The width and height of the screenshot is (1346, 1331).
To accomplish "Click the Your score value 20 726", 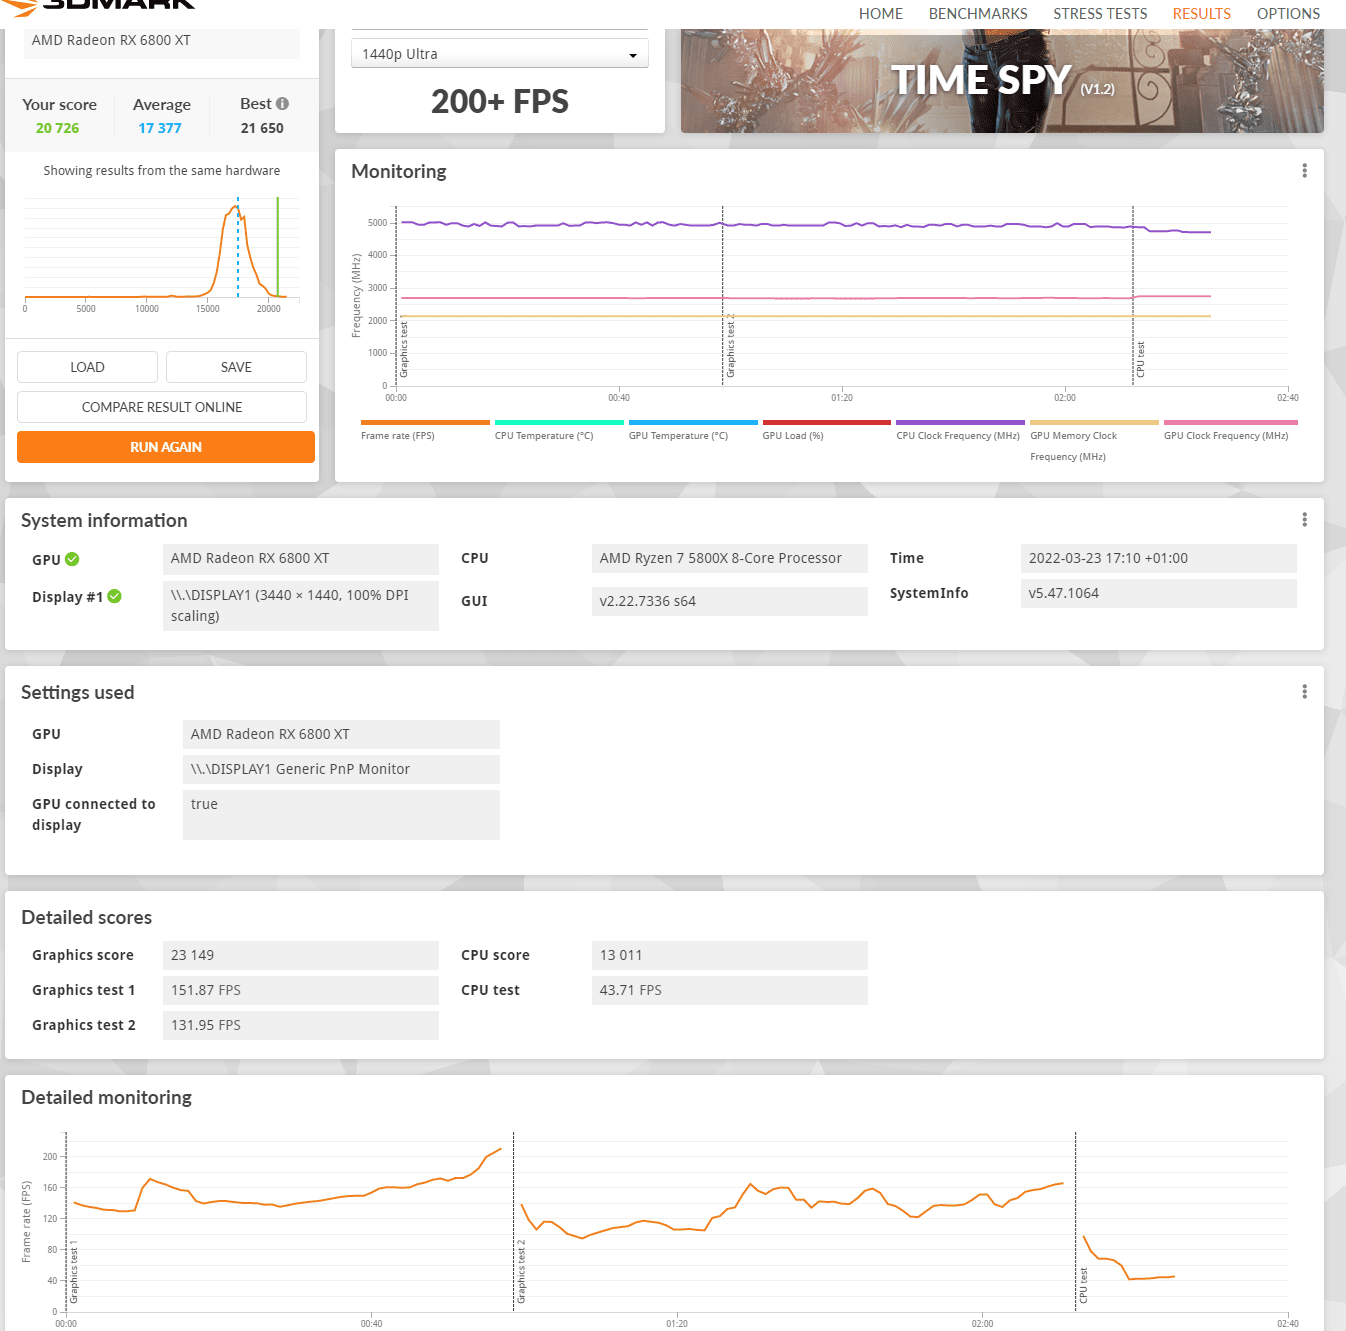I will click(x=57, y=128).
